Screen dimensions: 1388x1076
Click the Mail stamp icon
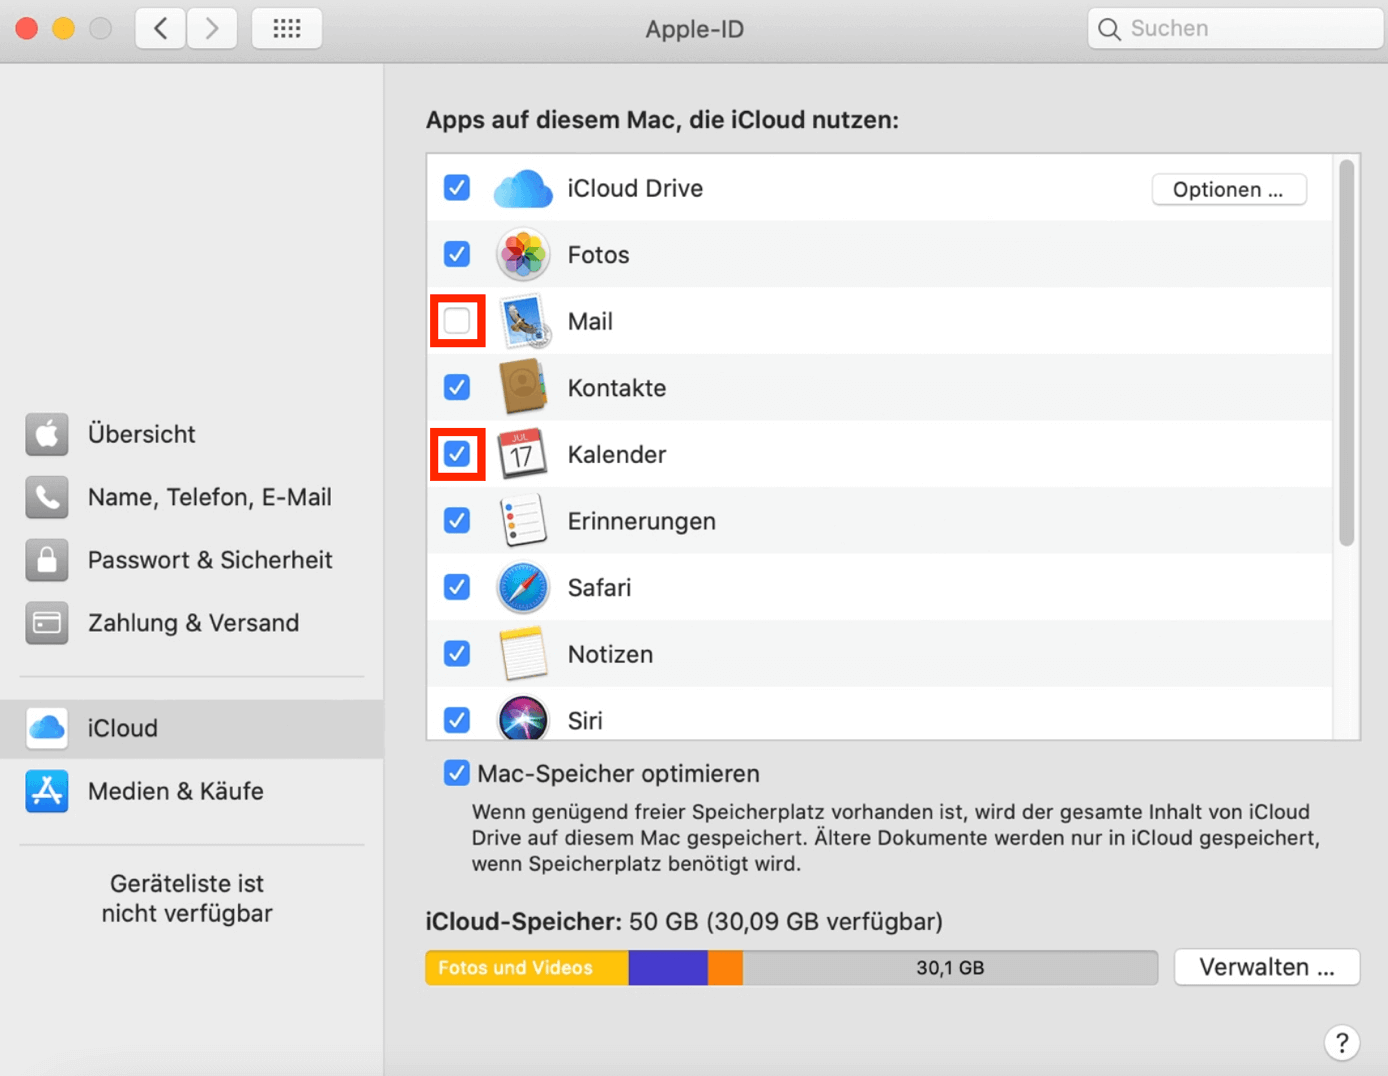click(523, 321)
